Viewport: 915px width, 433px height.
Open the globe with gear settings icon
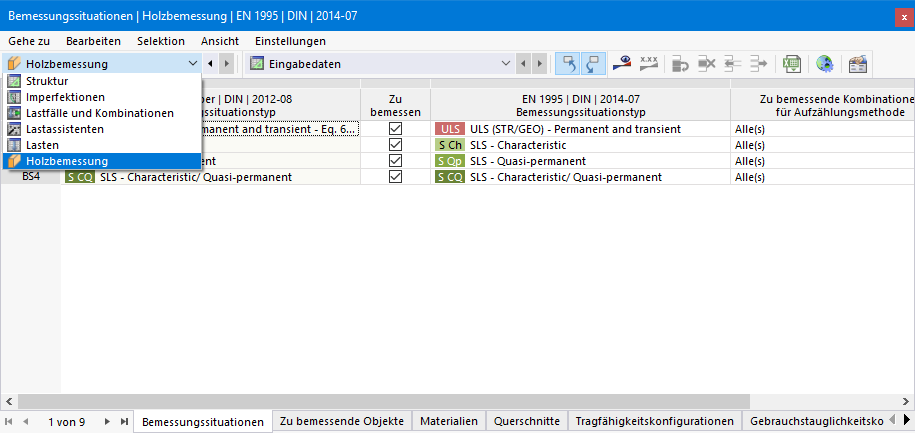[825, 64]
